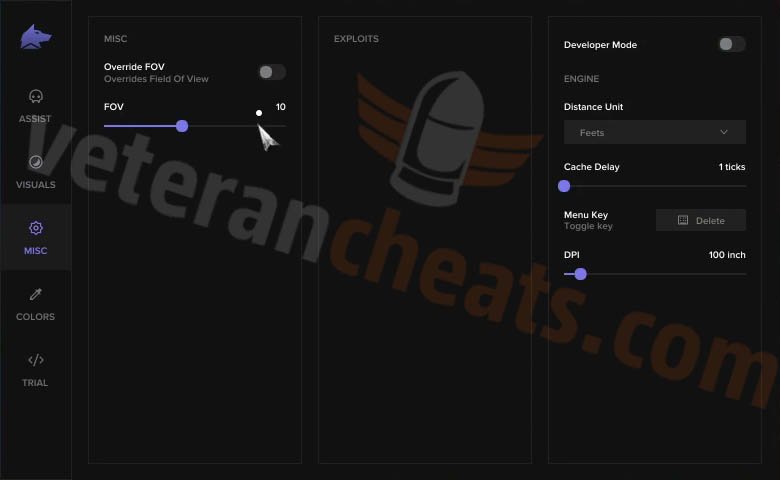The image size is (780, 480).
Task: Click the 'Override FOV' label
Action: (x=134, y=67)
